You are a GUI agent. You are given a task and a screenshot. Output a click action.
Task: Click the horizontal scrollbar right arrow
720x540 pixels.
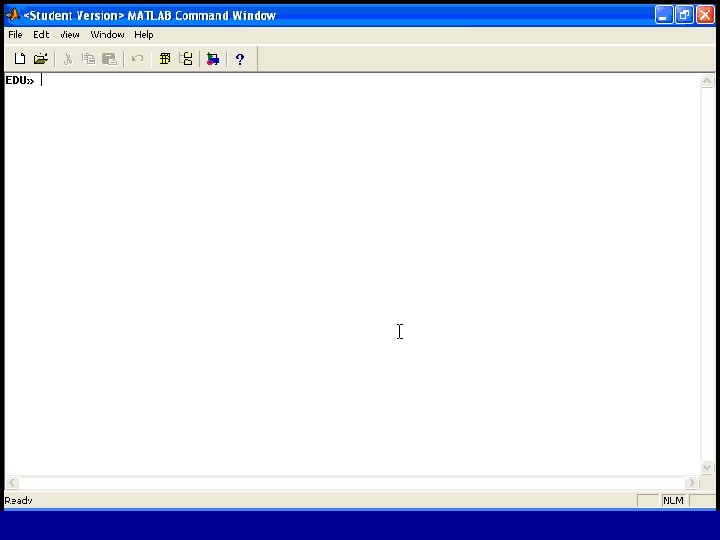pyautogui.click(x=692, y=482)
